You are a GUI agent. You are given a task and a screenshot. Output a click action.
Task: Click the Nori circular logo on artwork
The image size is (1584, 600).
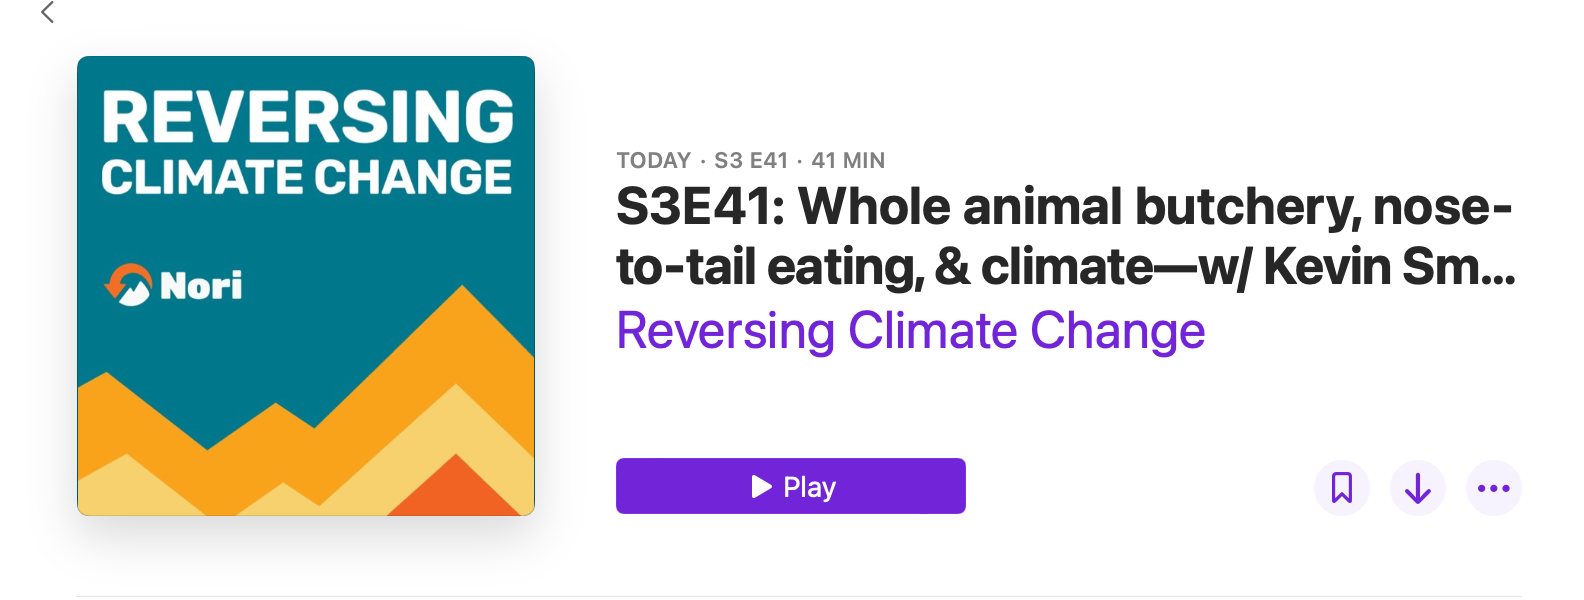(x=128, y=285)
